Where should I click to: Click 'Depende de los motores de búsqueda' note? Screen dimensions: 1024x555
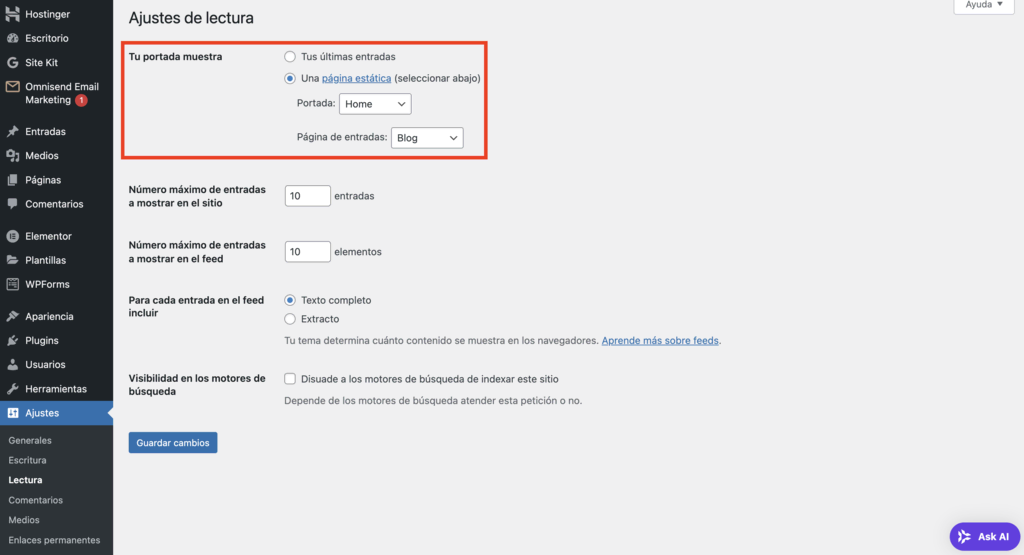(433, 400)
